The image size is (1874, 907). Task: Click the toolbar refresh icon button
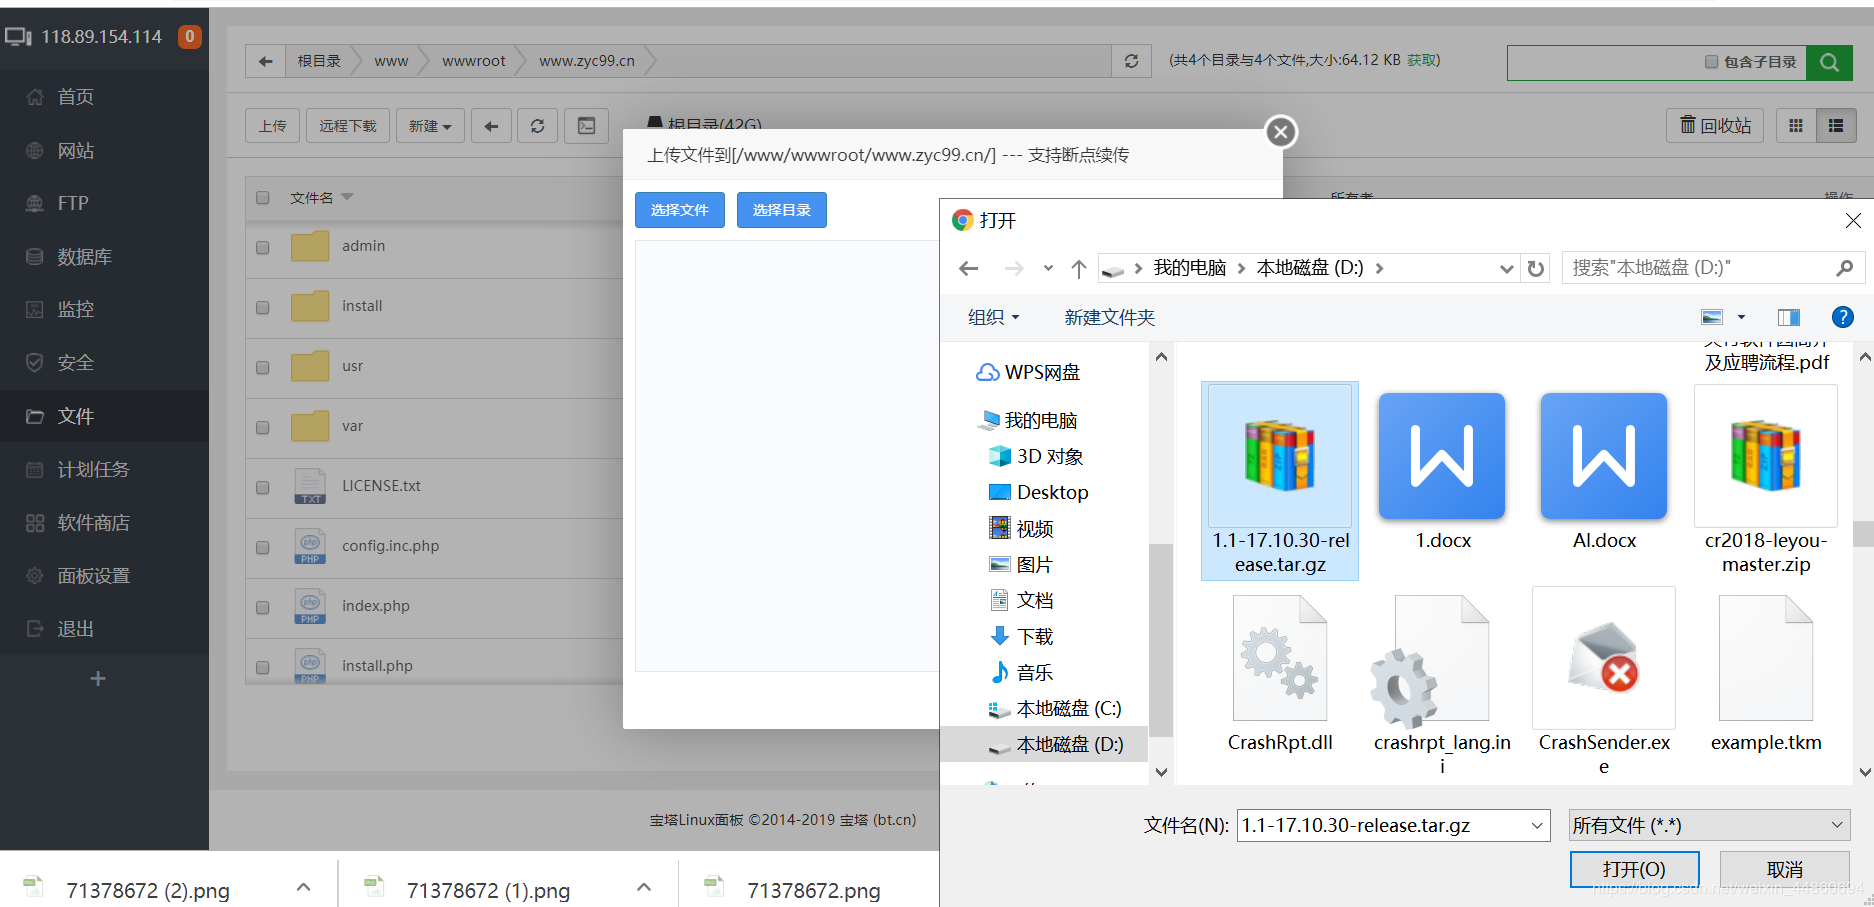(x=538, y=126)
